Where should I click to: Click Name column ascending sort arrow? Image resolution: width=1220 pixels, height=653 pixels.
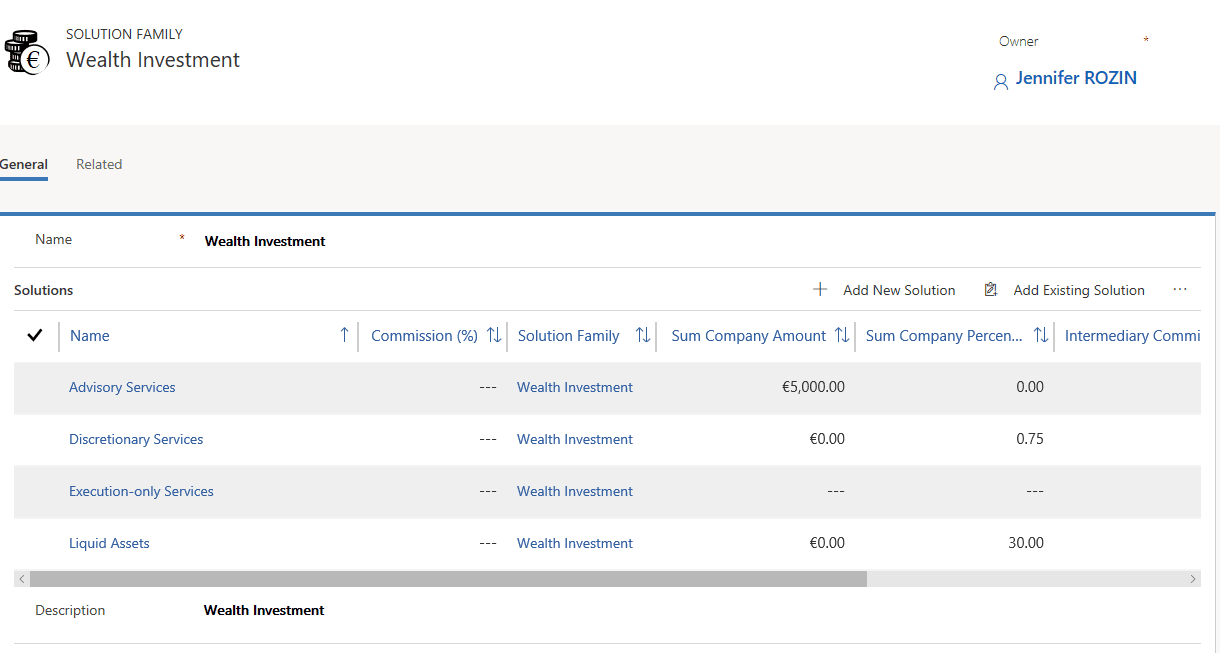[344, 335]
